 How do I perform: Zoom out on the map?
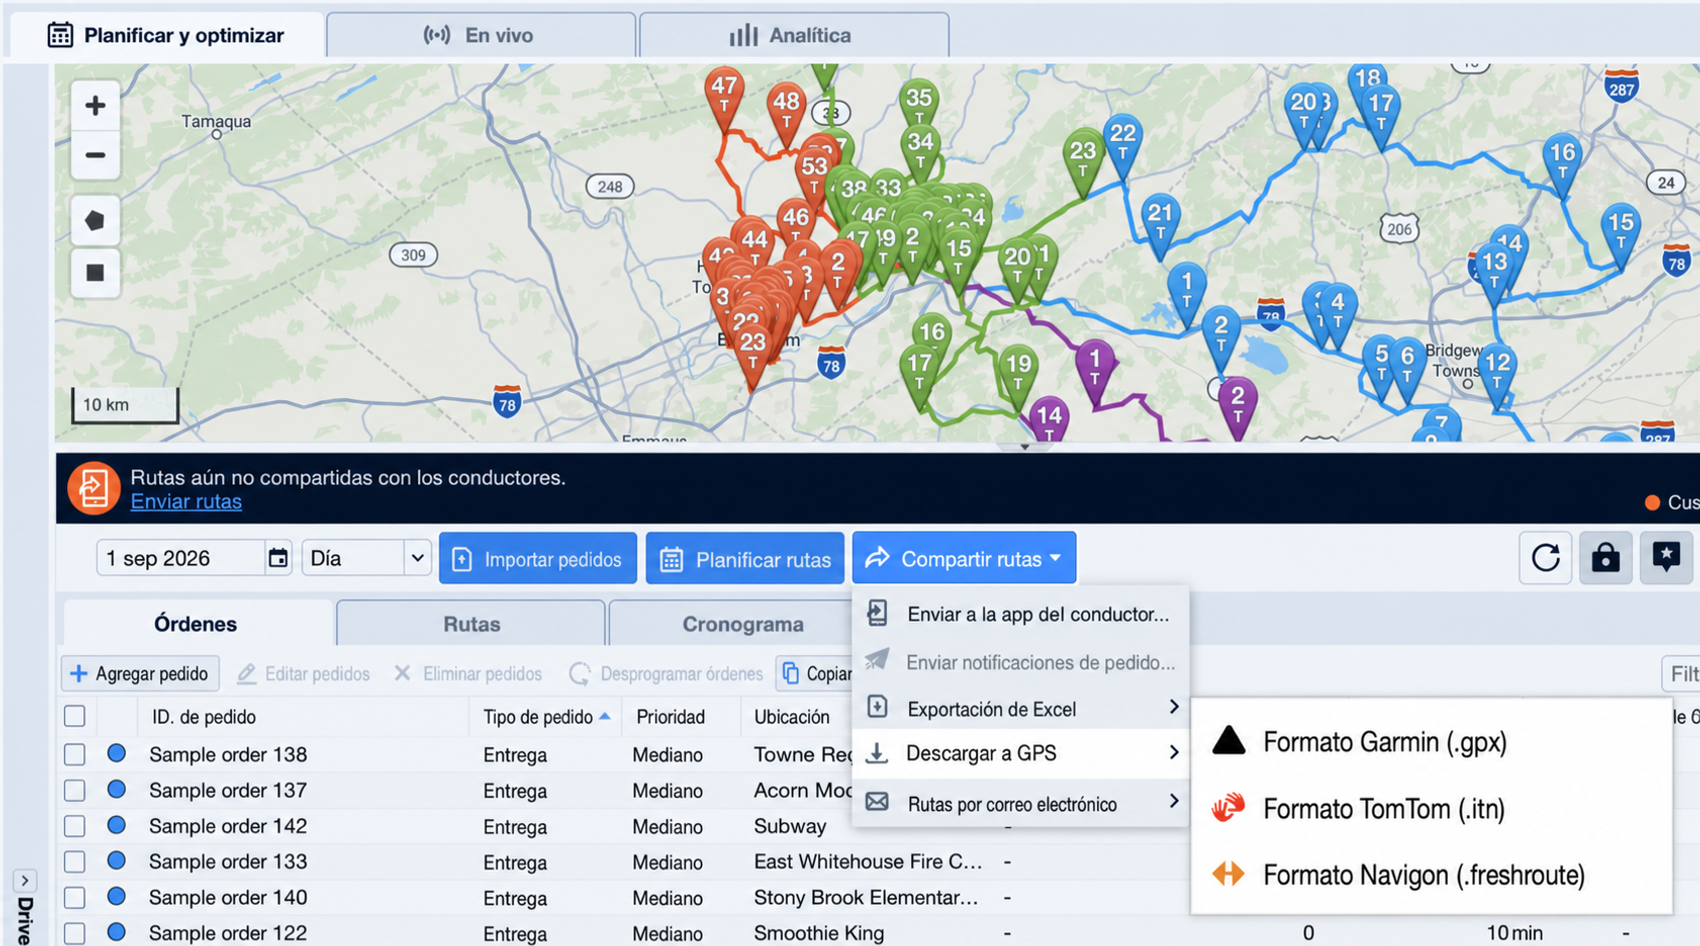click(95, 155)
